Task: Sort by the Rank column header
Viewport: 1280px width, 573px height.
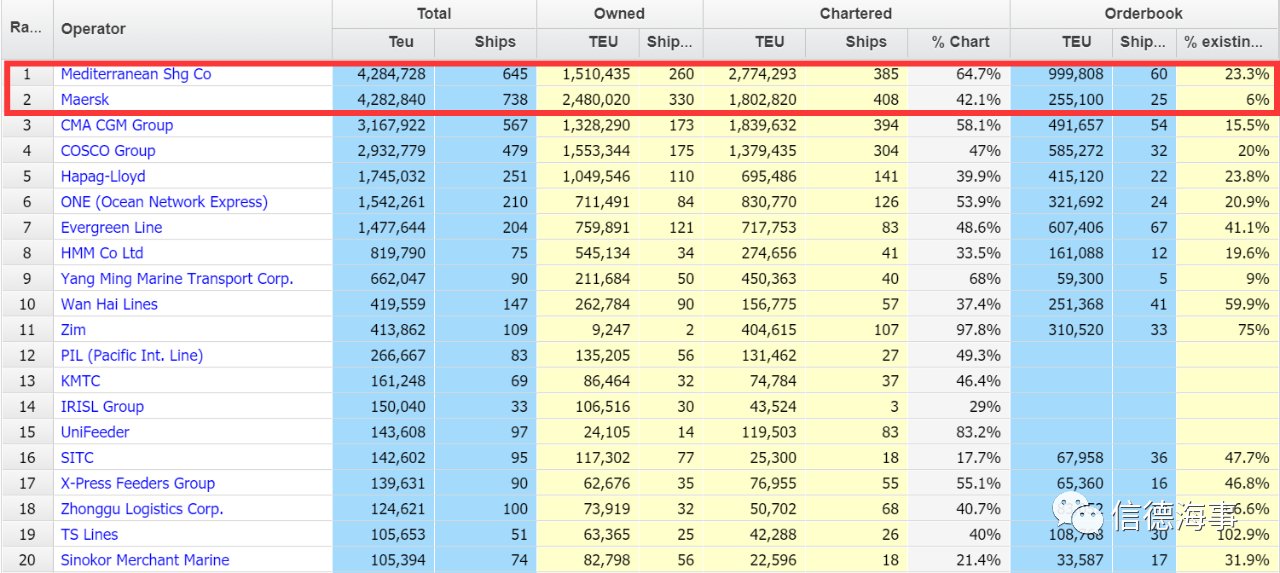Action: tap(26, 28)
